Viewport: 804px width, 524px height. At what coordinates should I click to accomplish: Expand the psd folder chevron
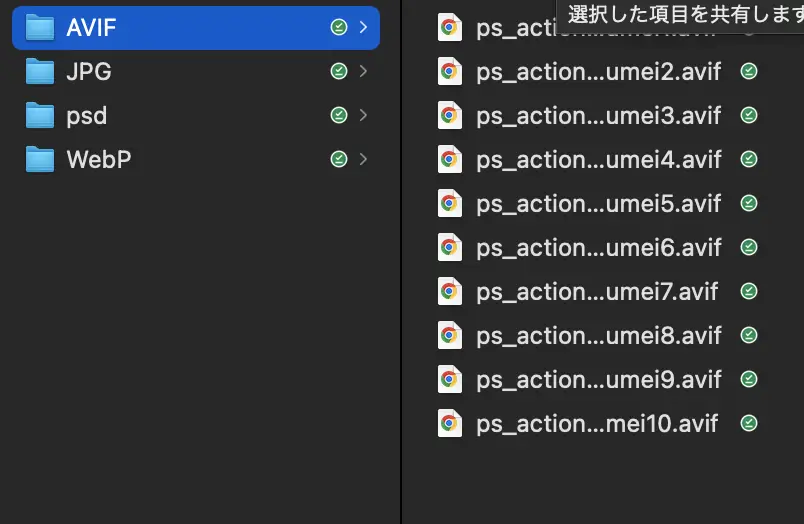[x=363, y=116]
